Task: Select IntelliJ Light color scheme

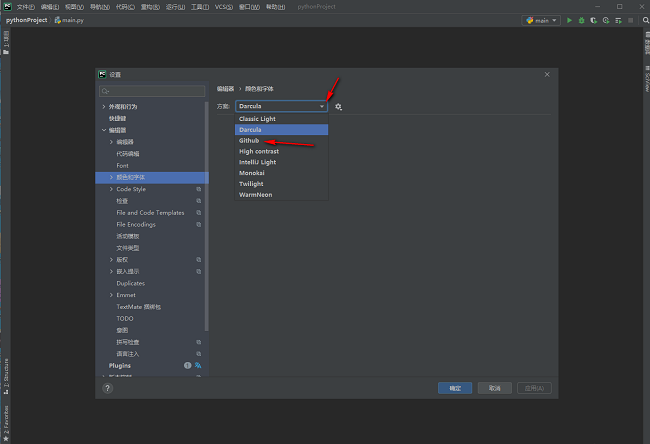Action: (x=281, y=162)
